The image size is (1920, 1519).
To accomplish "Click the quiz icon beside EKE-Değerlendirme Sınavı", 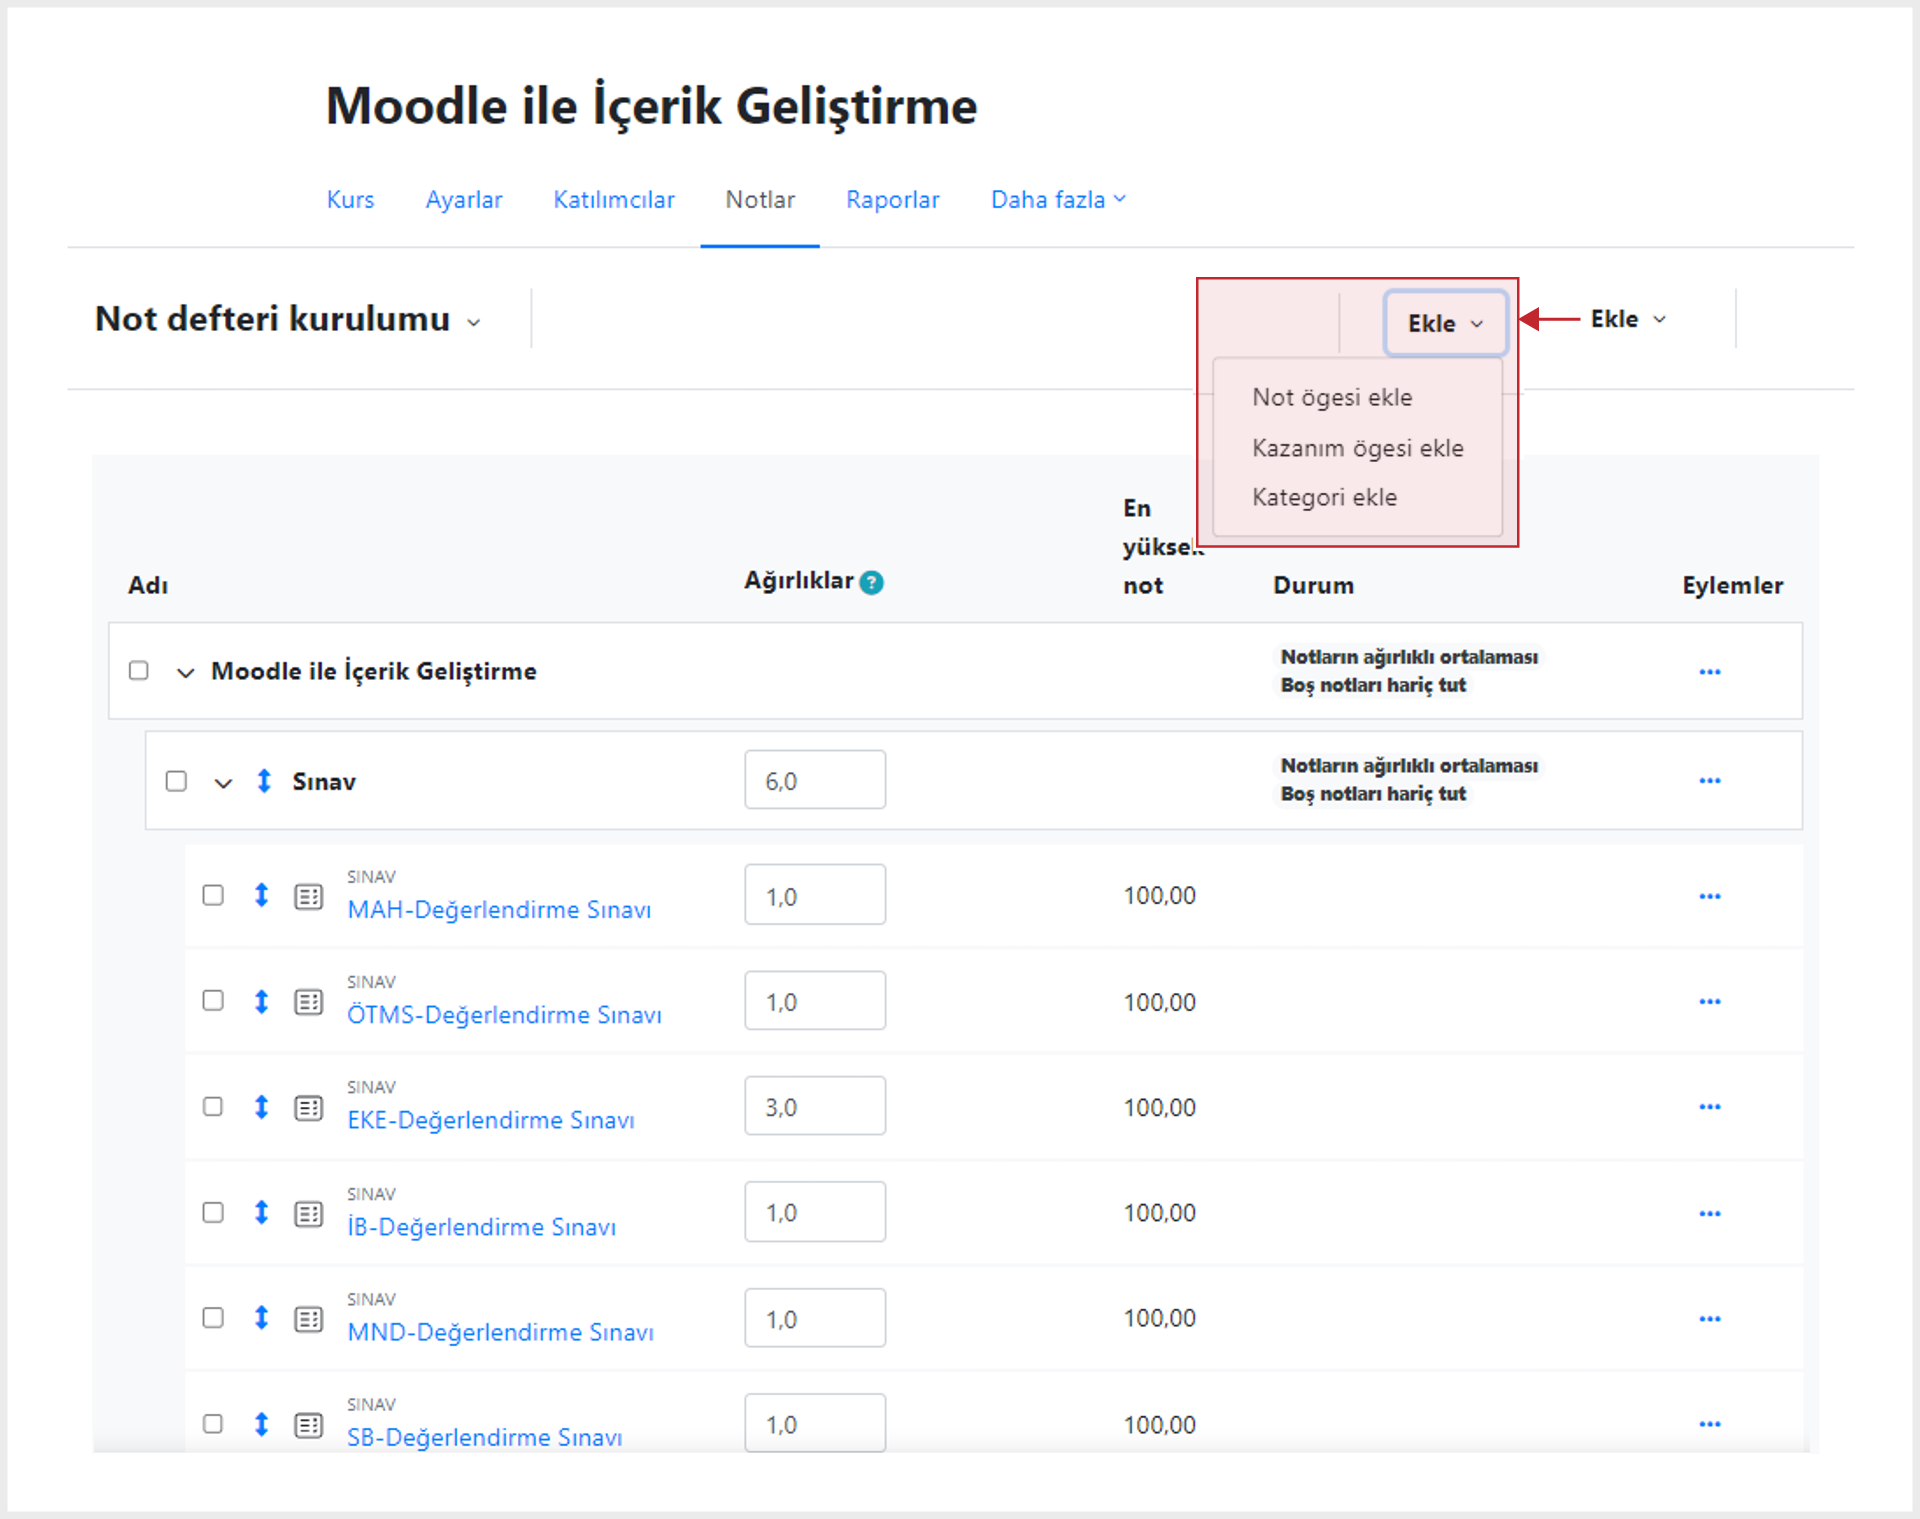I will tap(309, 1108).
